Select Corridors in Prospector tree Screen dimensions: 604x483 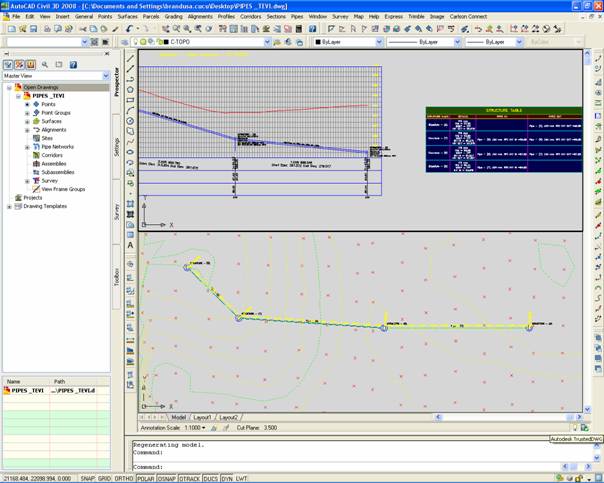pyautogui.click(x=52, y=155)
